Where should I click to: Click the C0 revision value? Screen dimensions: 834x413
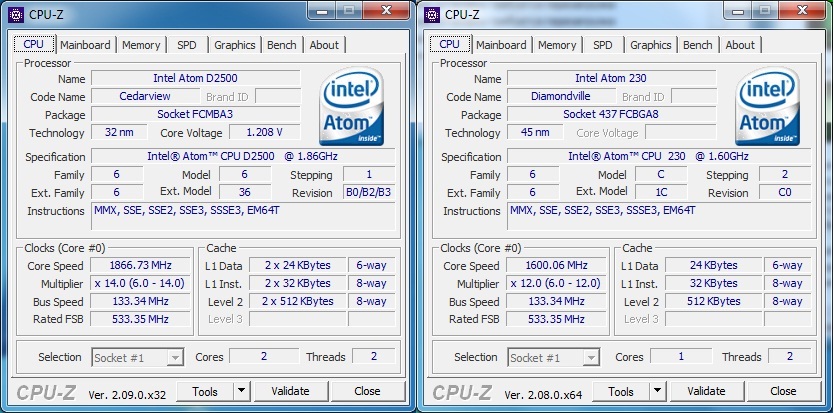(x=785, y=192)
